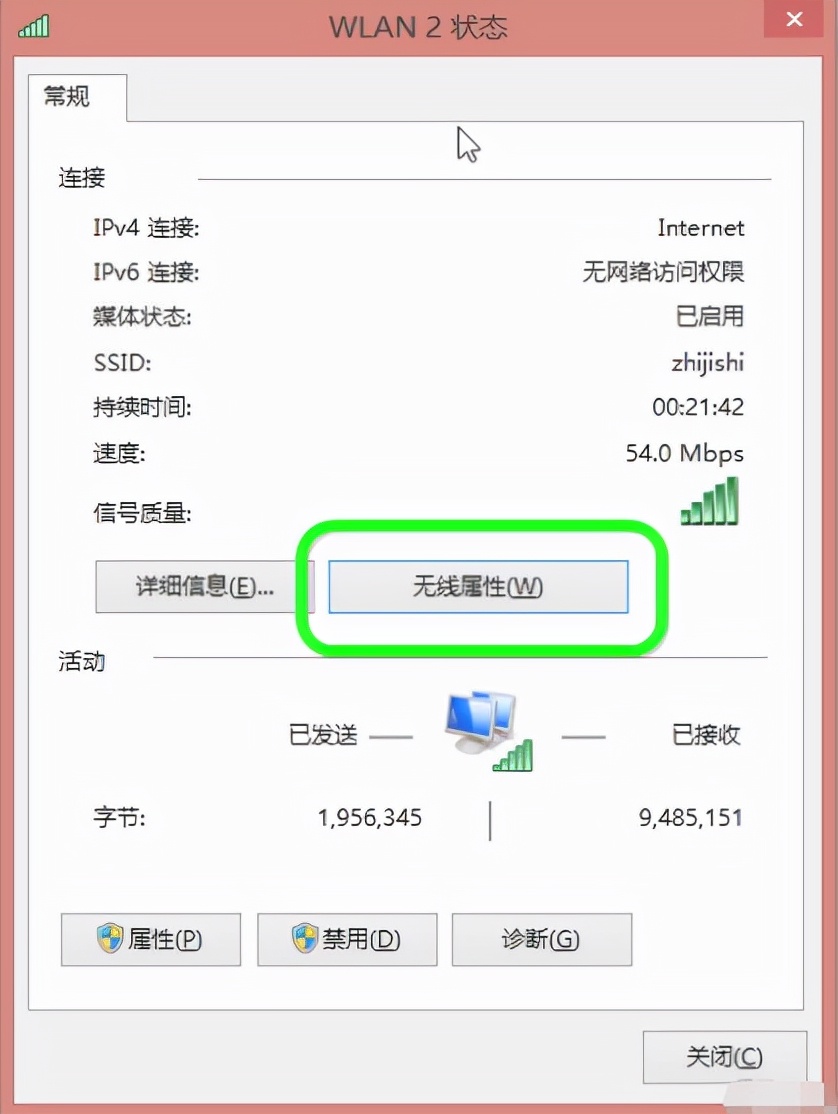This screenshot has height=1114, width=838.
Task: Open 无线属性(W) wireless properties
Action: [x=478, y=587]
